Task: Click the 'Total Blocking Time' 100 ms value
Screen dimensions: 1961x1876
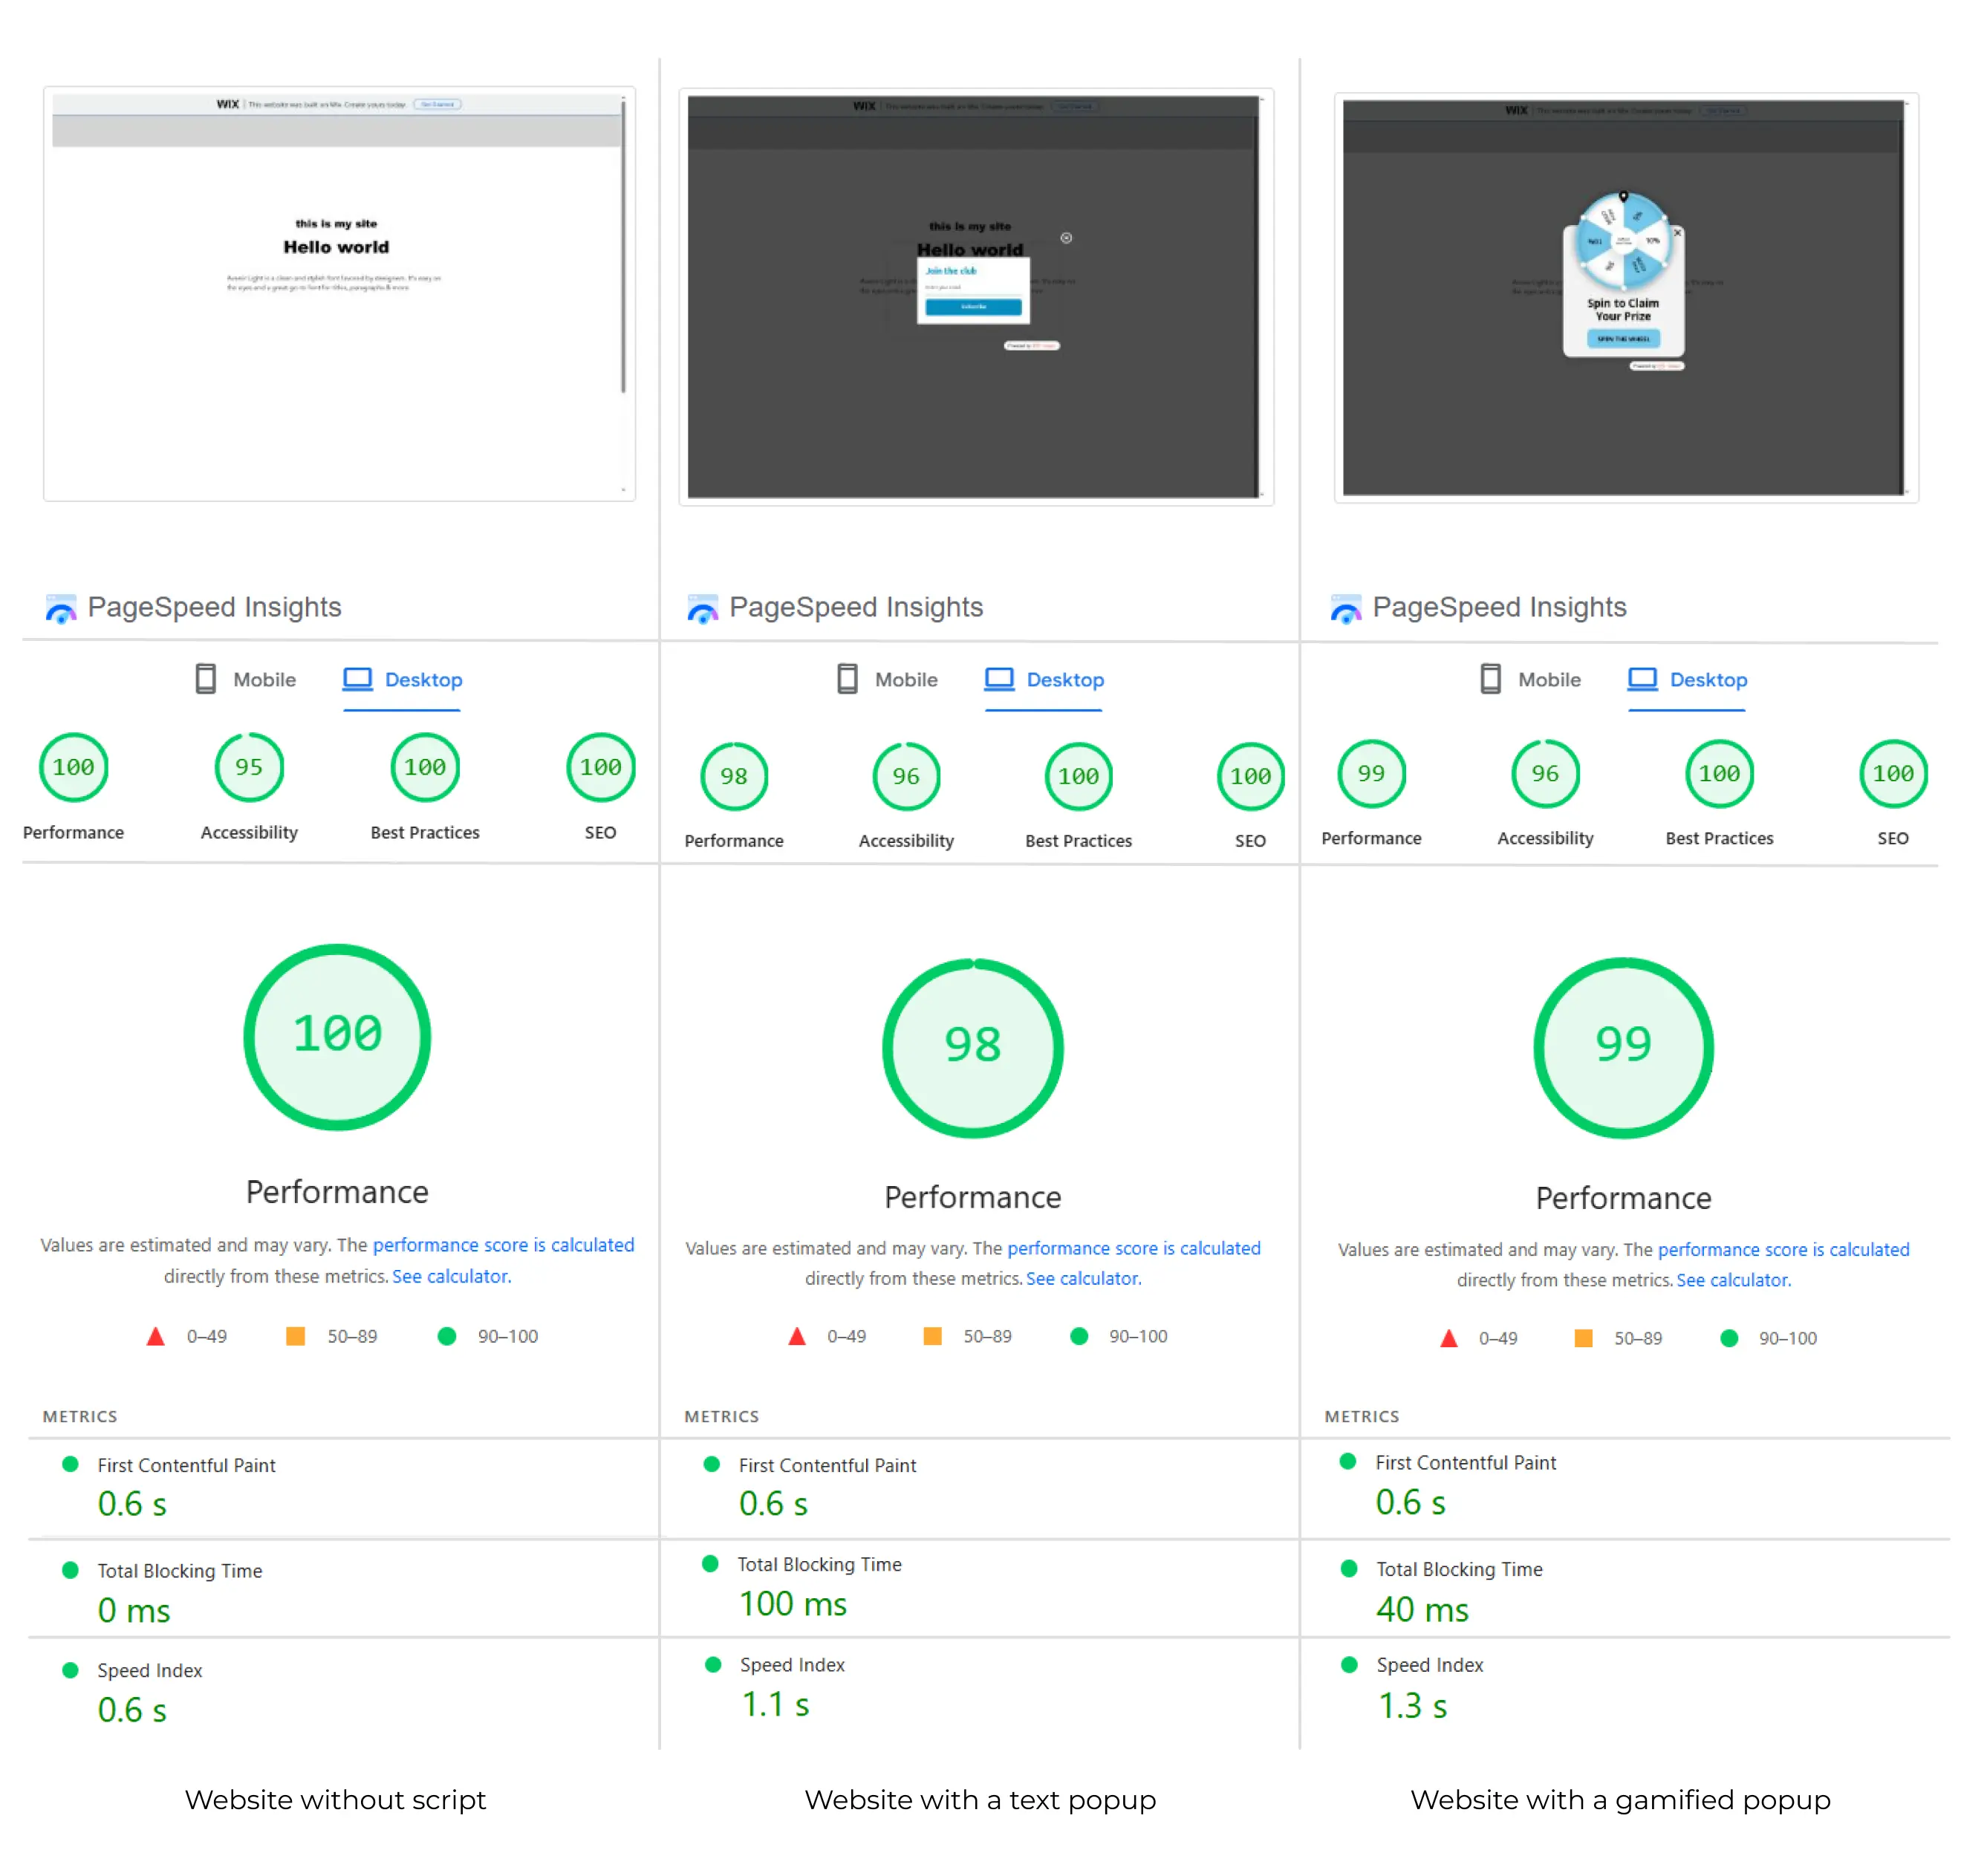Action: pyautogui.click(x=792, y=1603)
